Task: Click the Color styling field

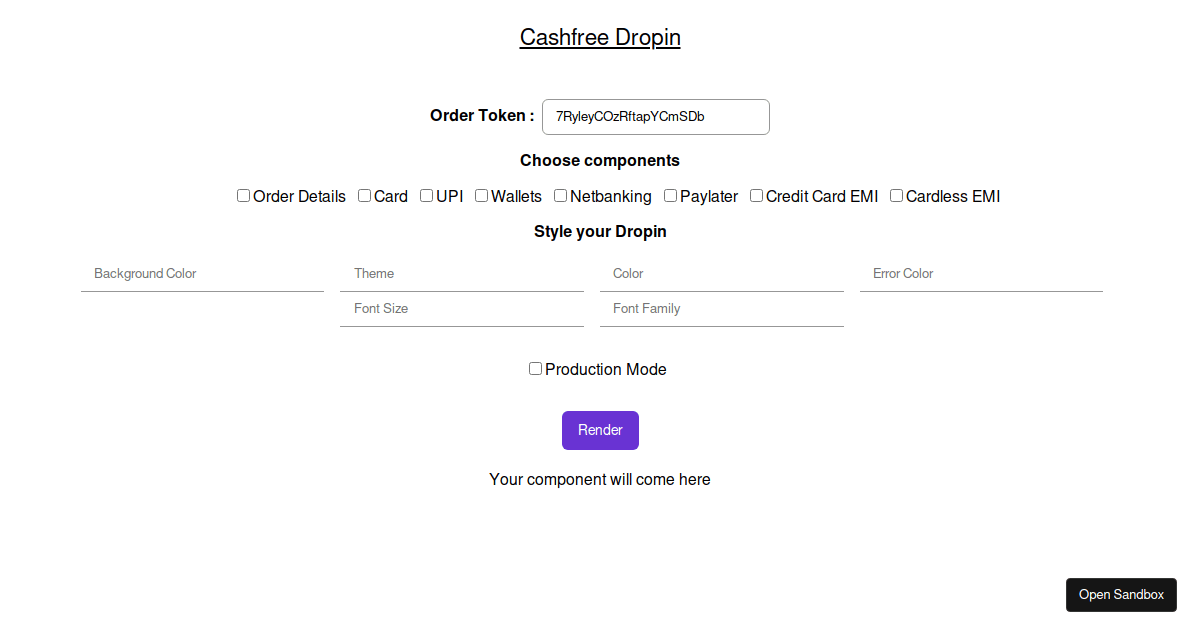Action: (x=722, y=273)
